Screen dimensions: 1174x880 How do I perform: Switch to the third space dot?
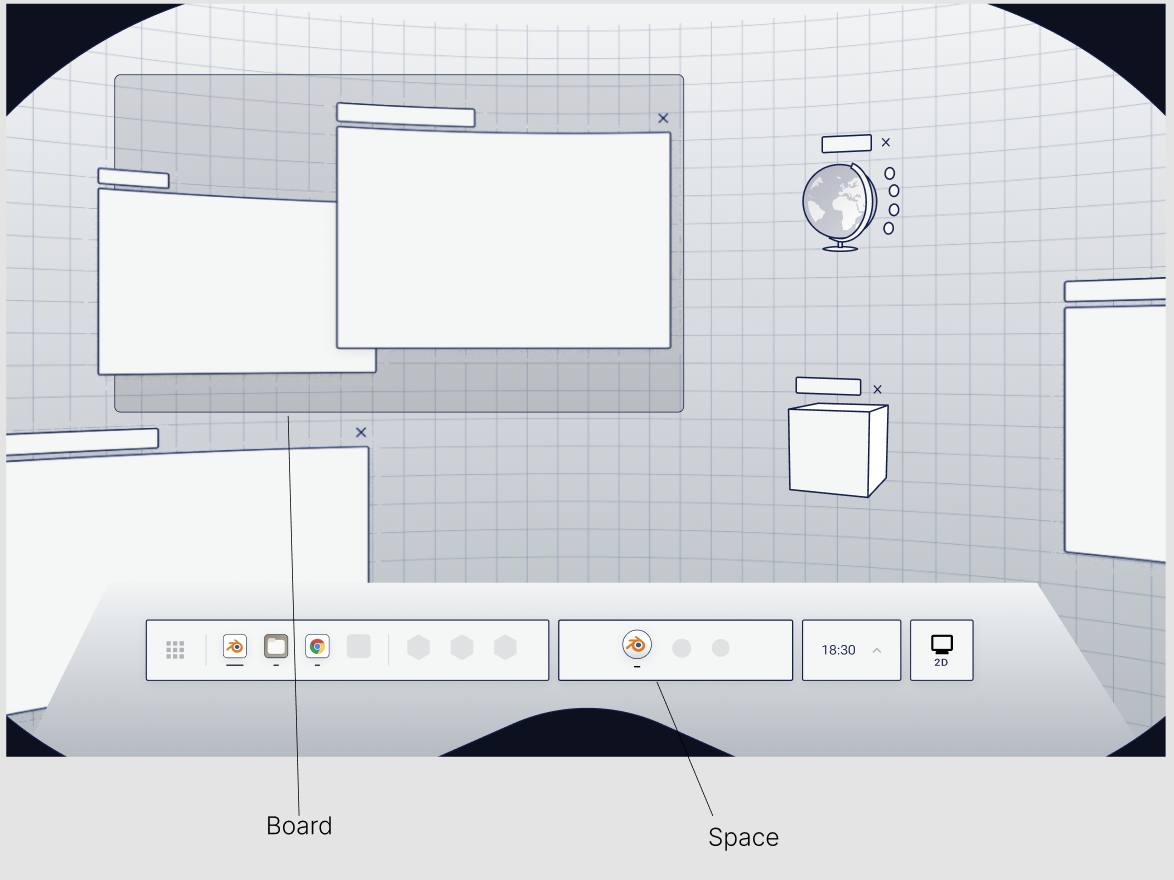(721, 648)
